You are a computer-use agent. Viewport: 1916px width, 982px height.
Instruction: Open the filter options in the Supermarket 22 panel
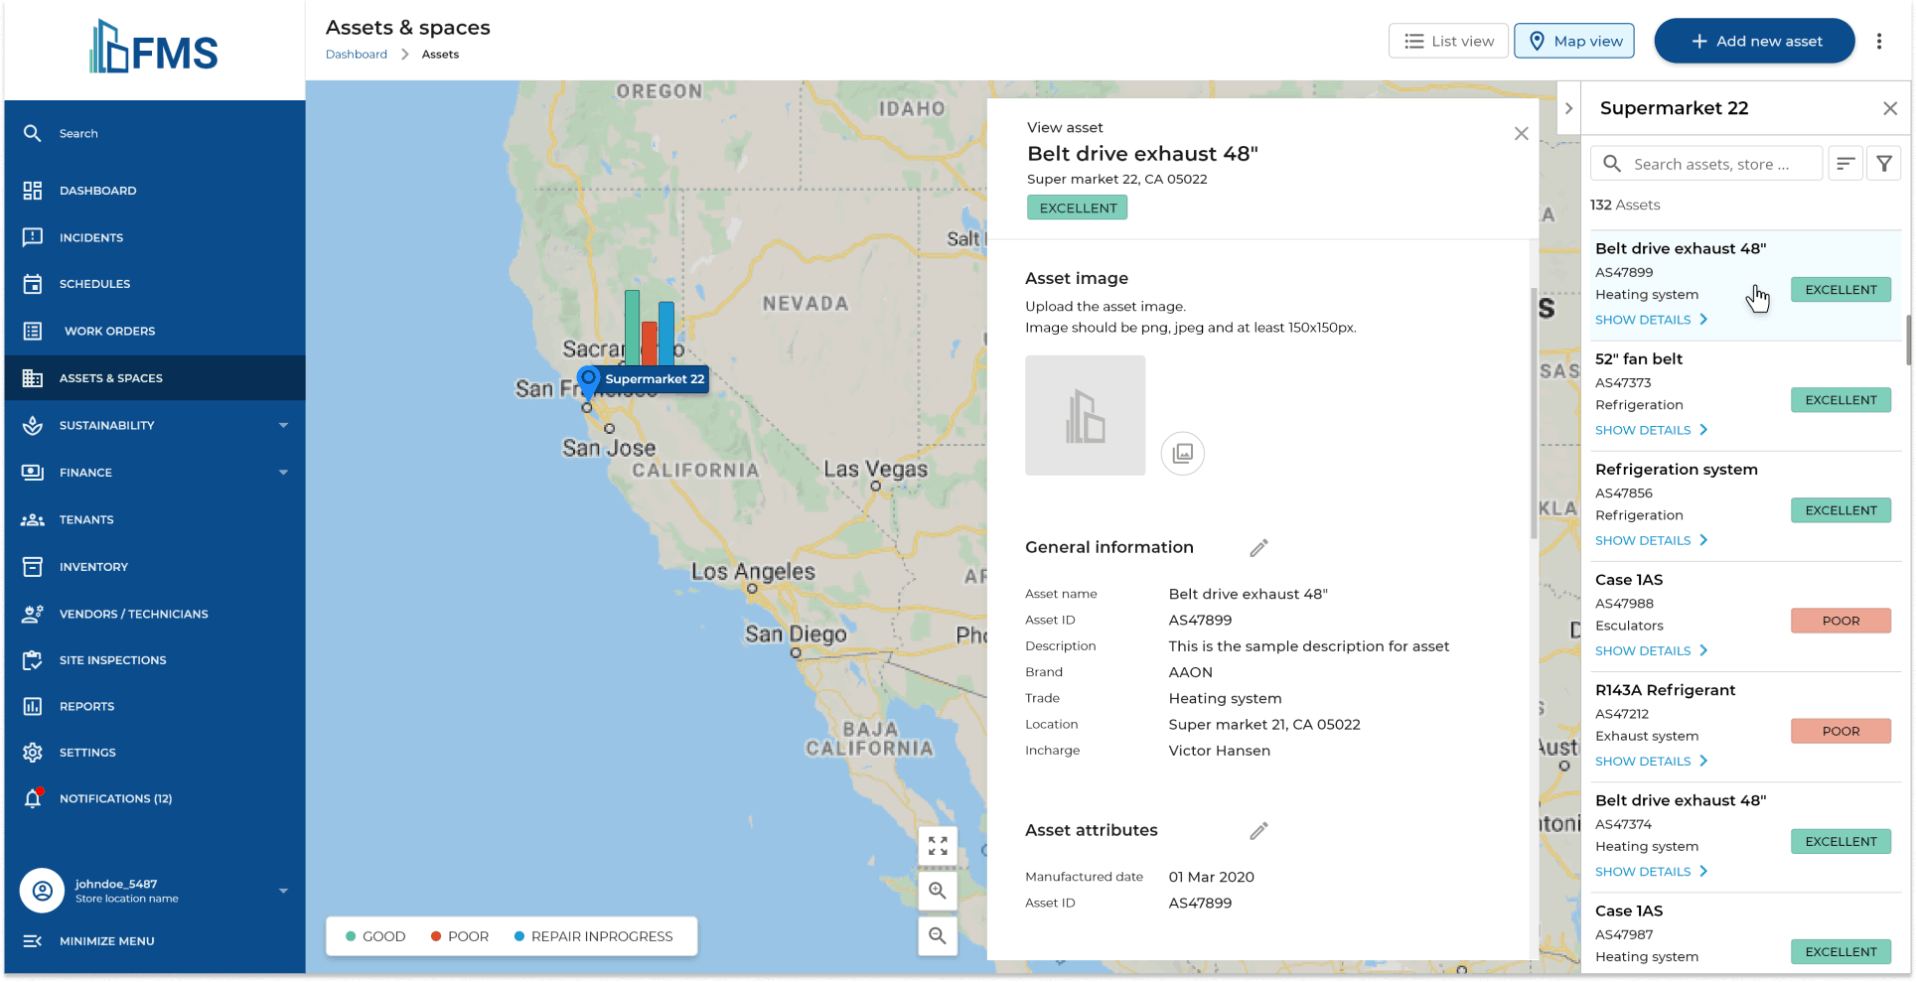point(1884,162)
